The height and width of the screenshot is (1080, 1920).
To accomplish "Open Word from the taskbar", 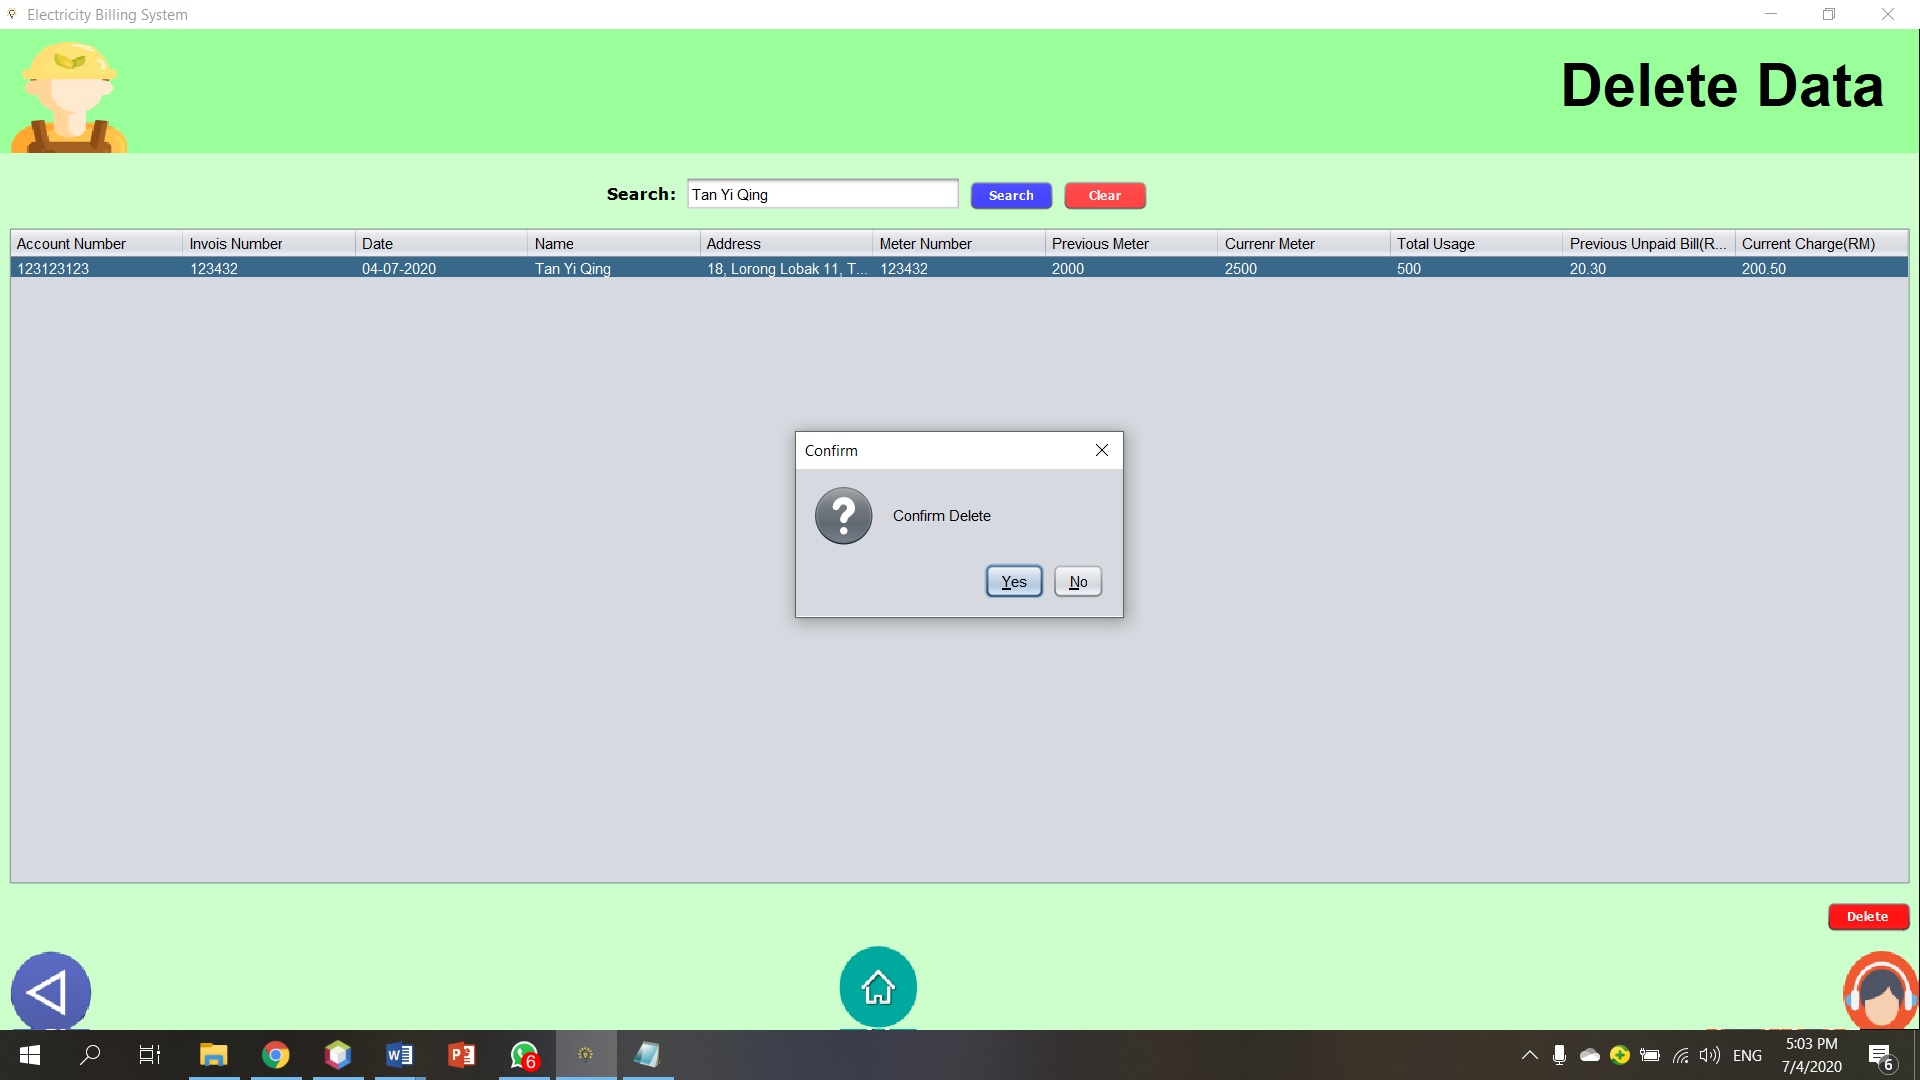I will point(399,1055).
